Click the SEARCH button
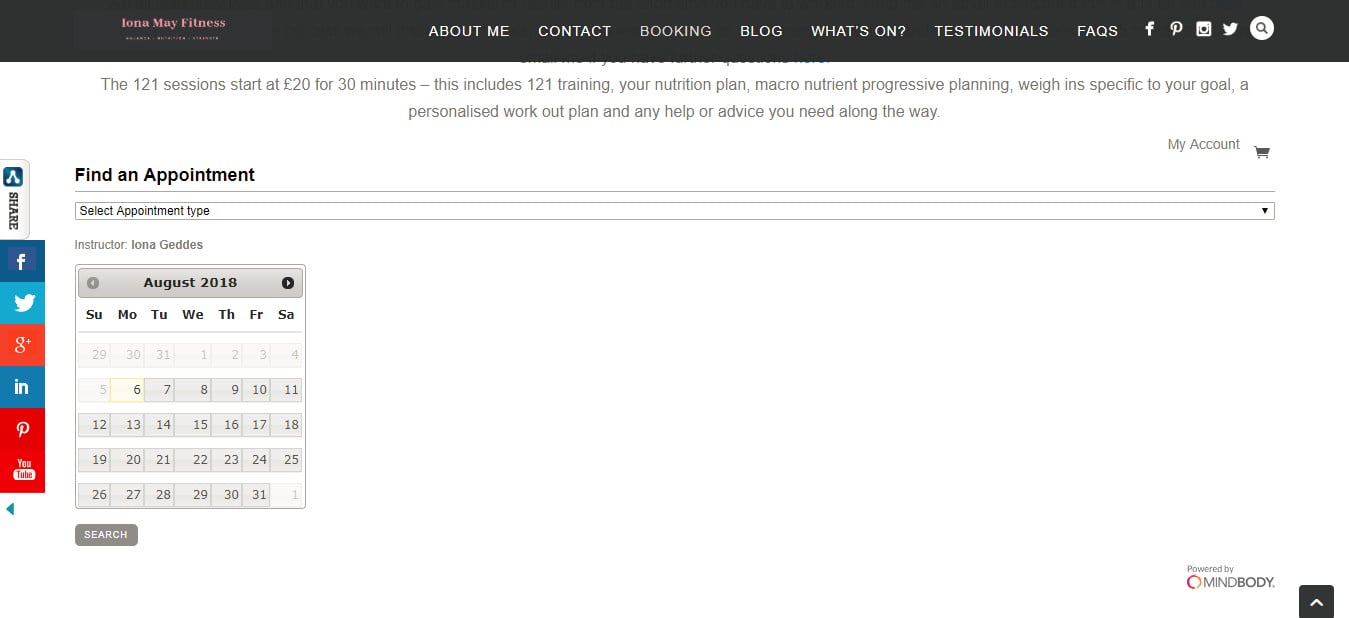 (x=106, y=535)
